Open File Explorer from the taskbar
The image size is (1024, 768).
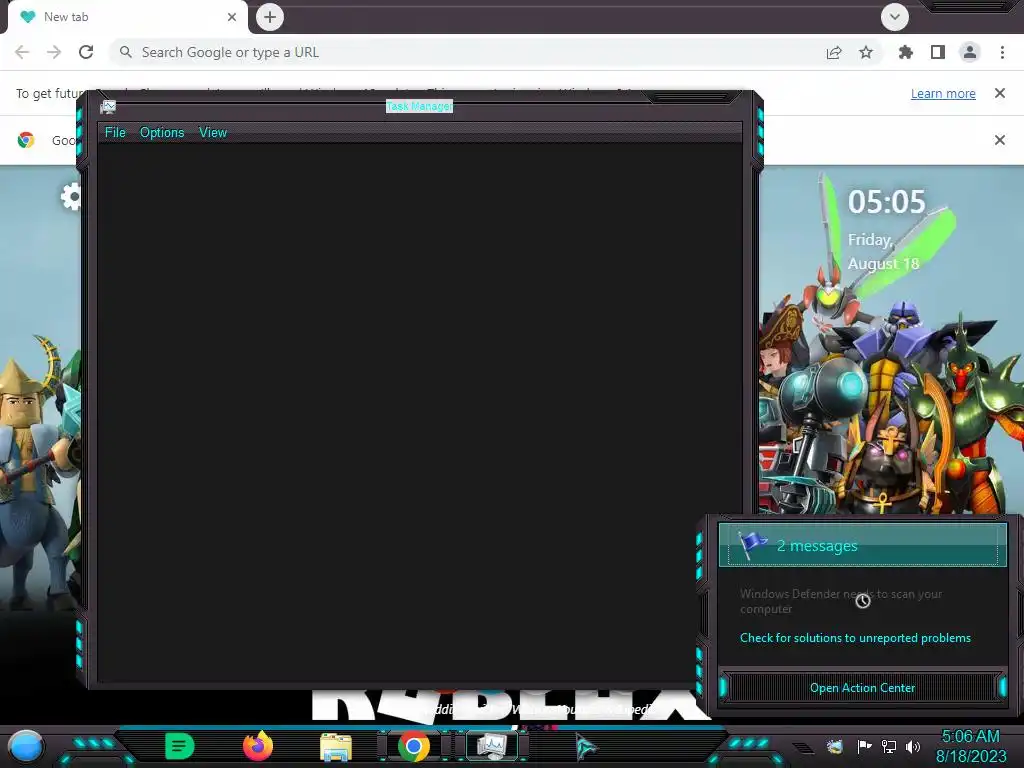[336, 747]
